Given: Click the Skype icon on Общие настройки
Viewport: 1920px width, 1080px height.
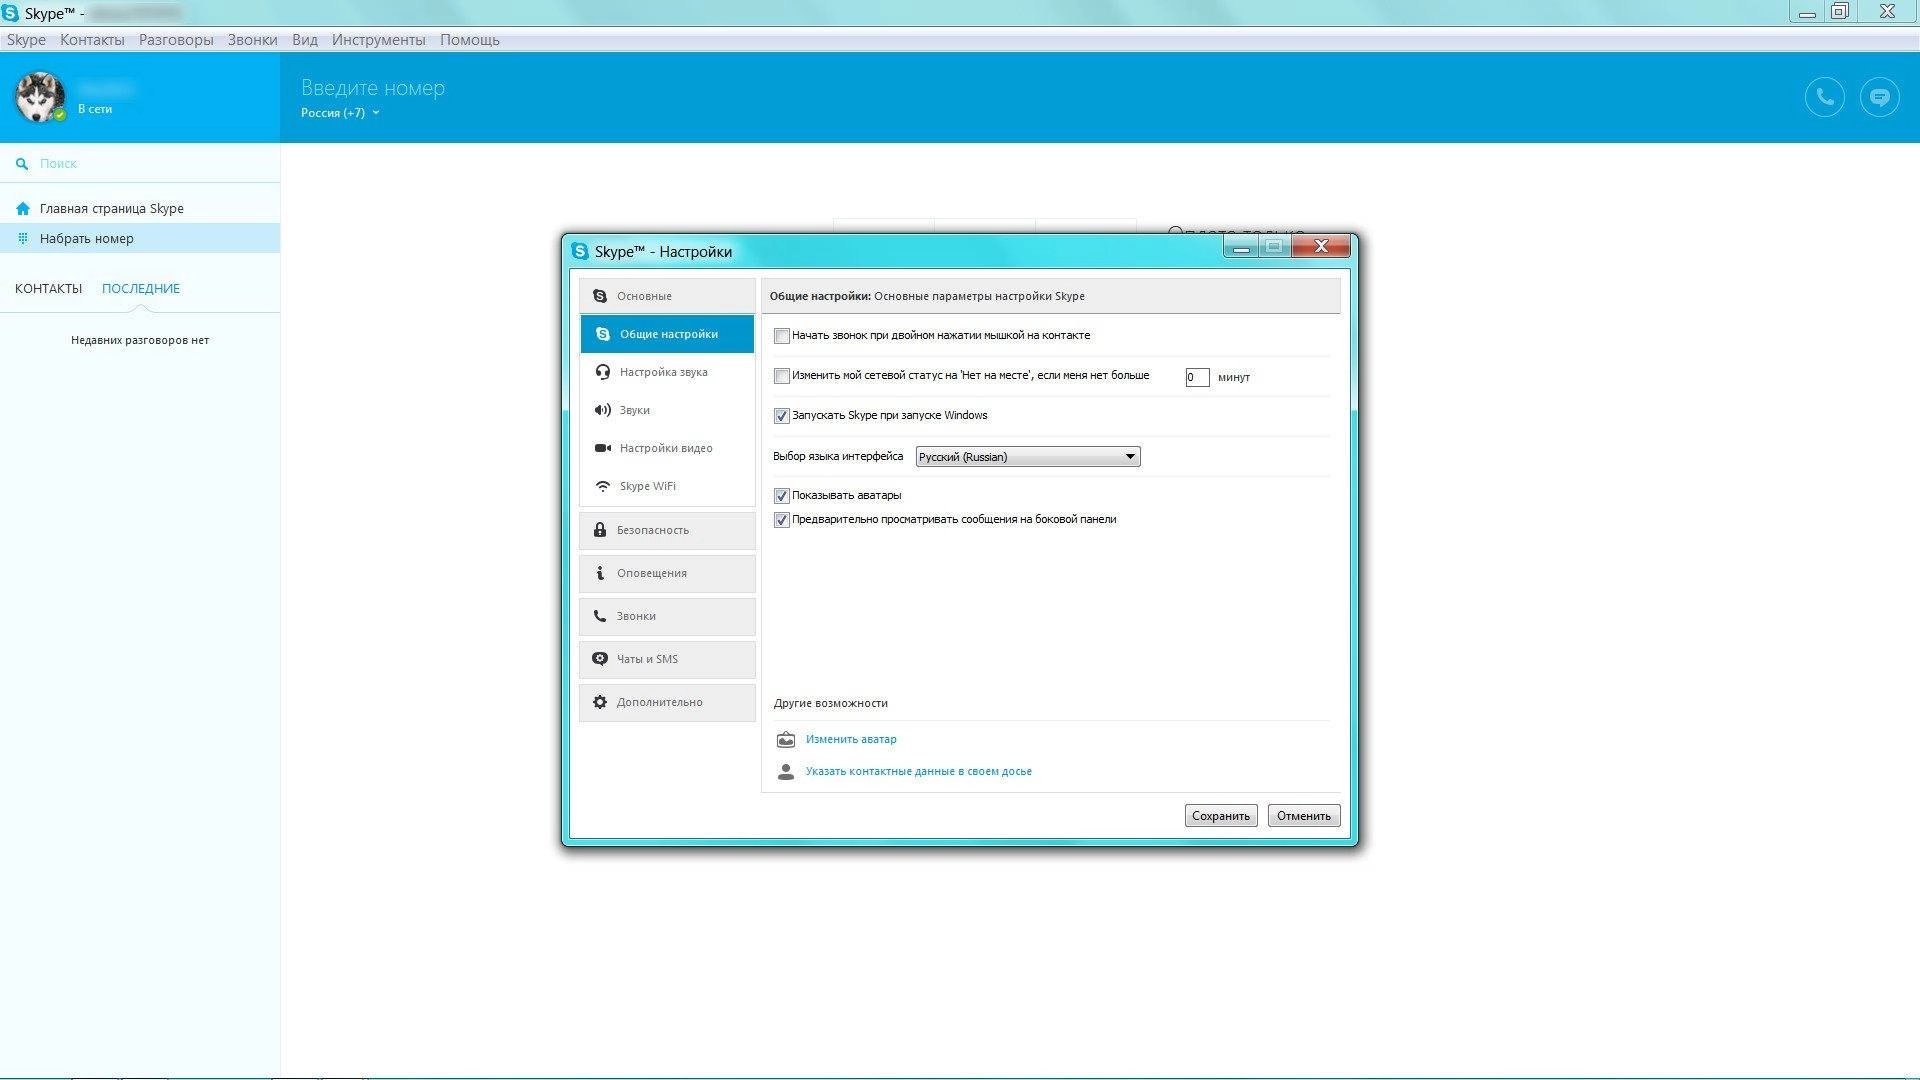Looking at the screenshot, I should point(603,334).
